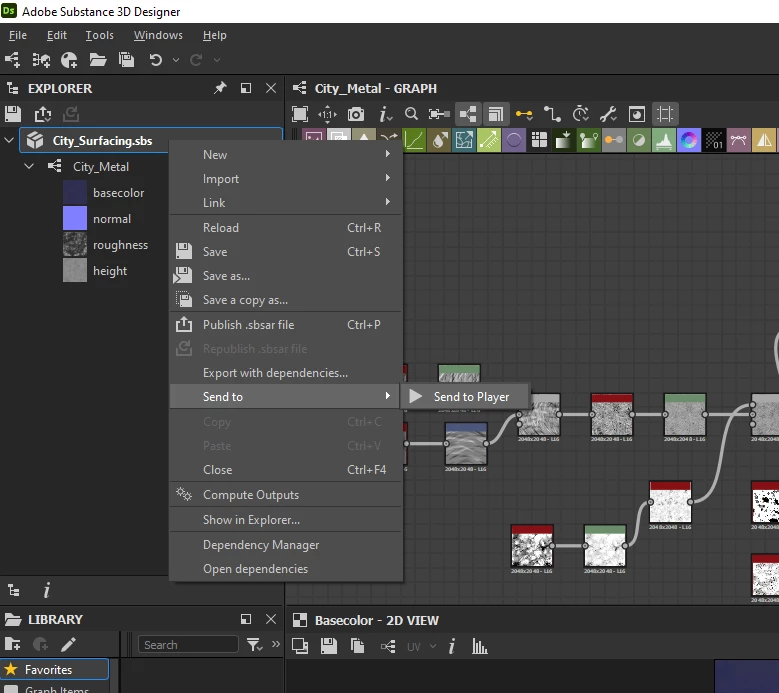The width and height of the screenshot is (779, 693).
Task: Toggle the highlighted node links display button
Action: [467, 114]
